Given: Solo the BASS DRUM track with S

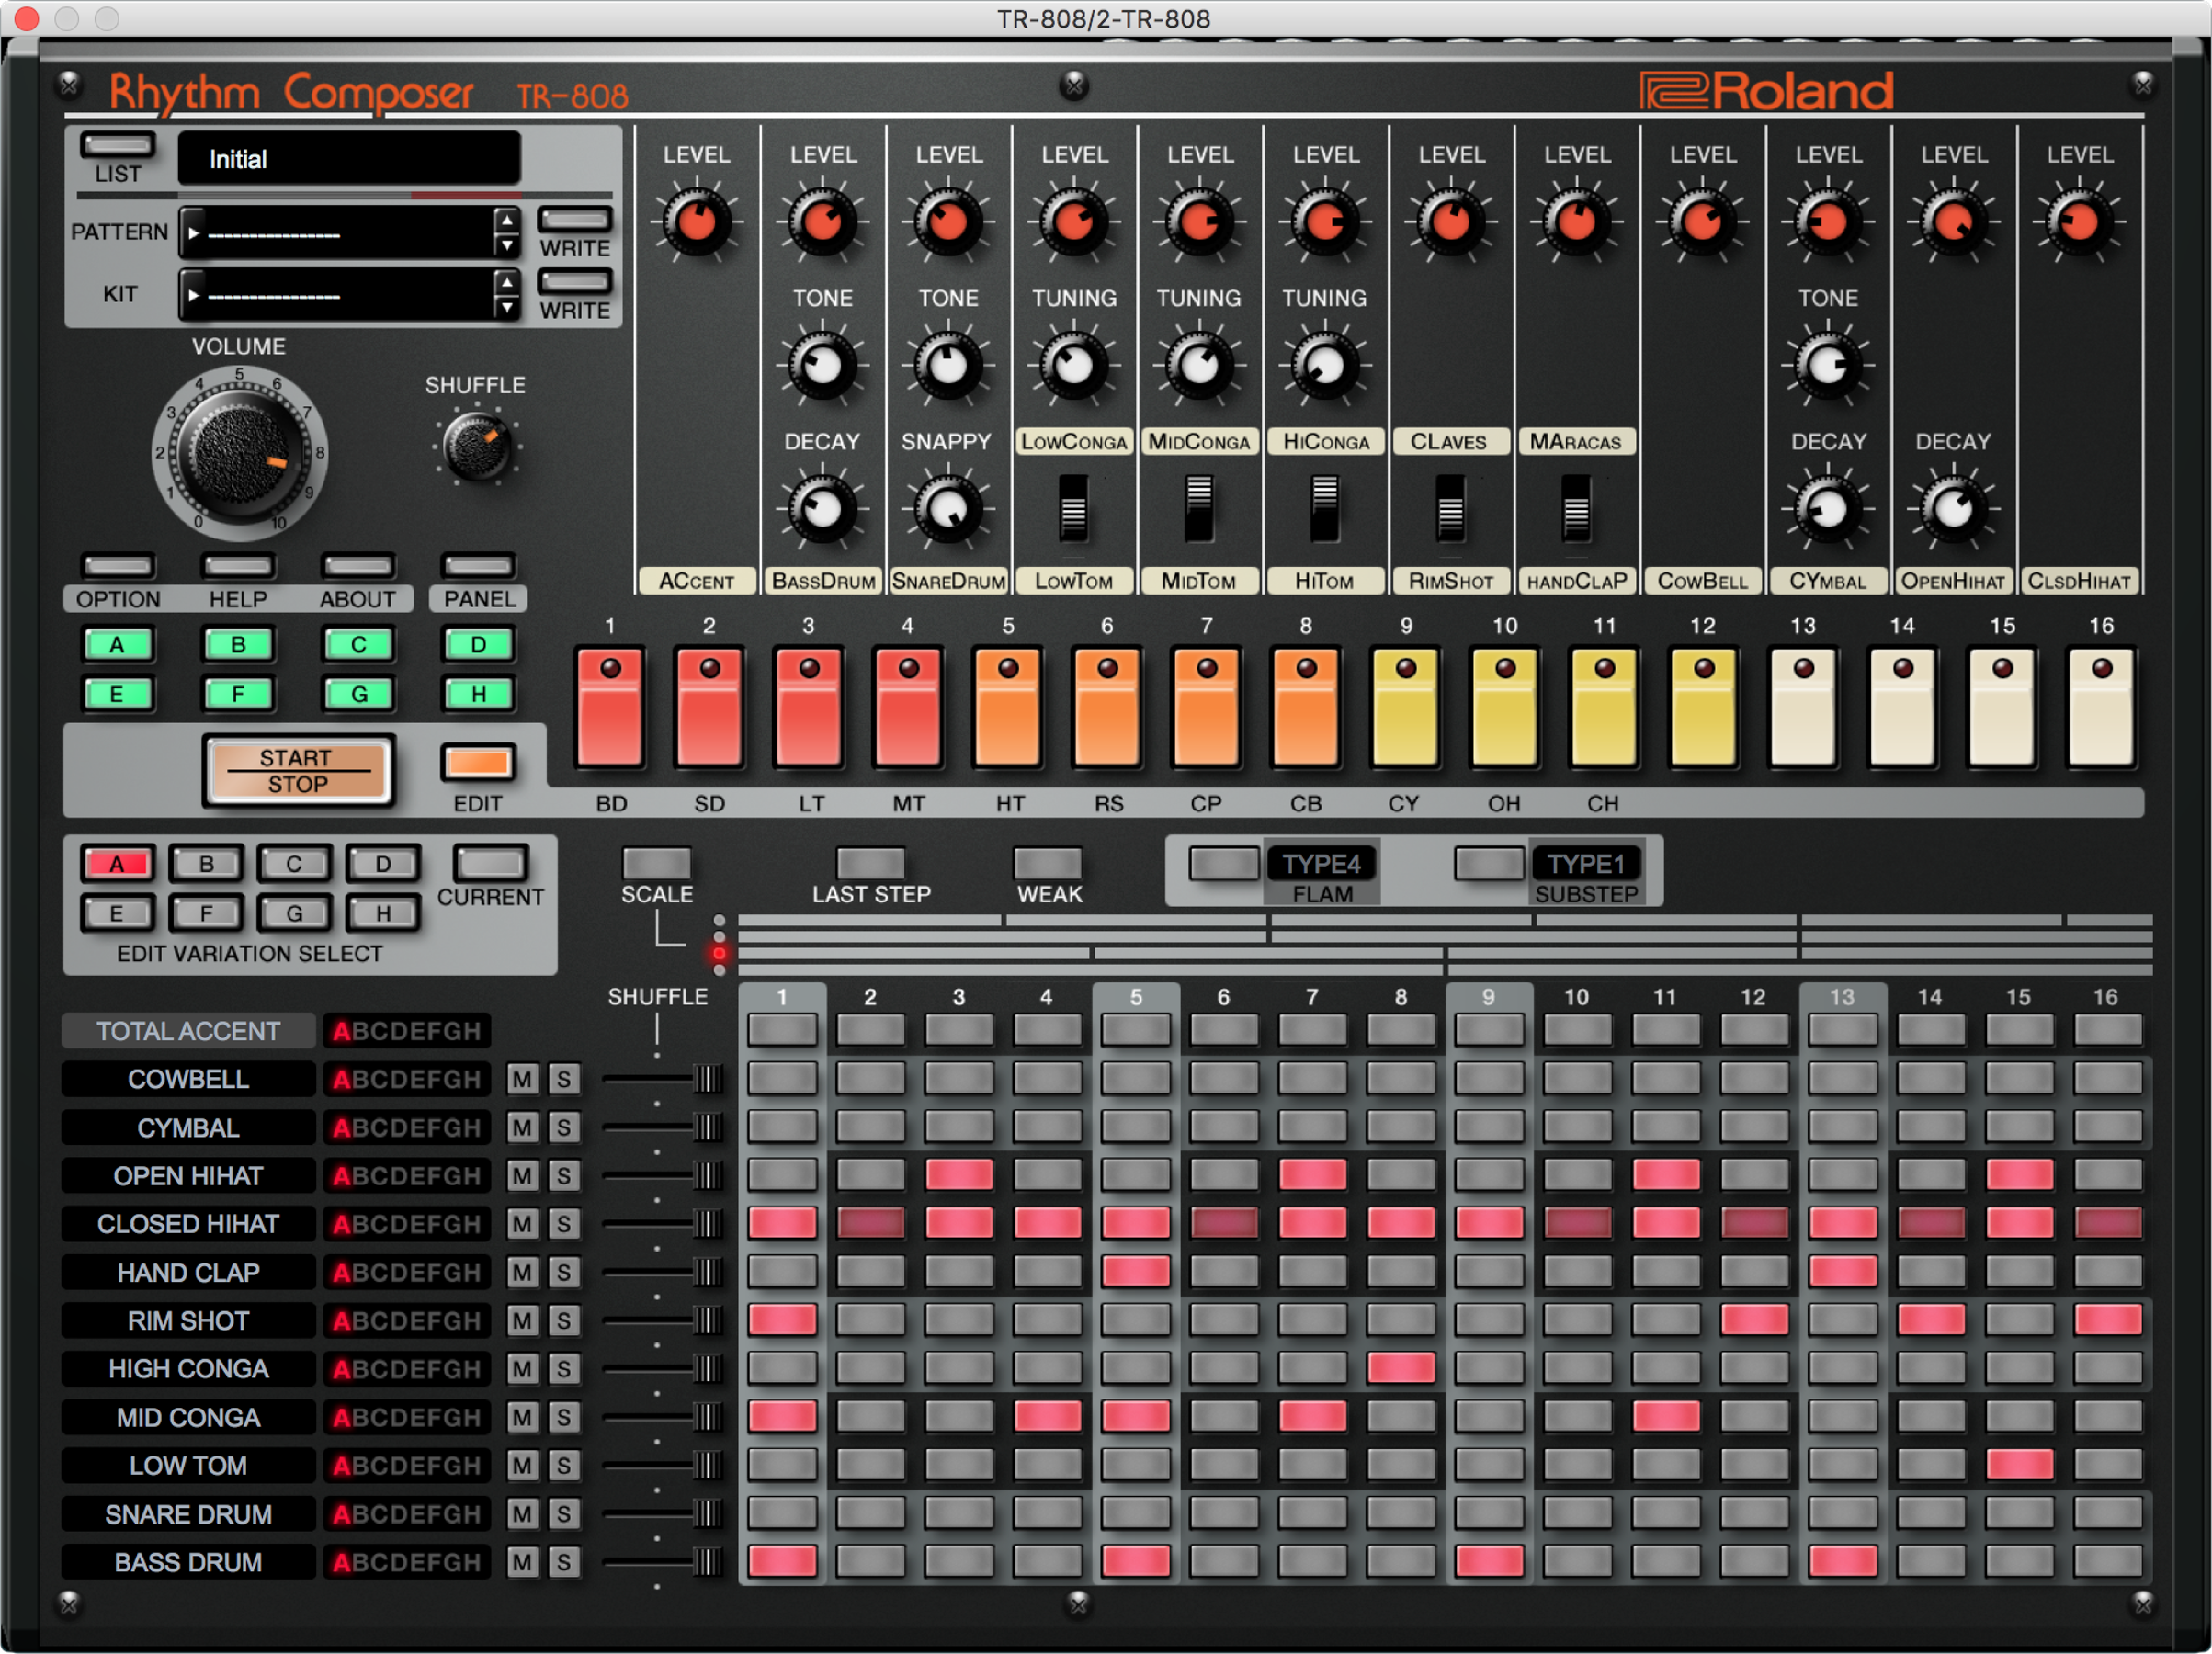Looking at the screenshot, I should pos(564,1562).
